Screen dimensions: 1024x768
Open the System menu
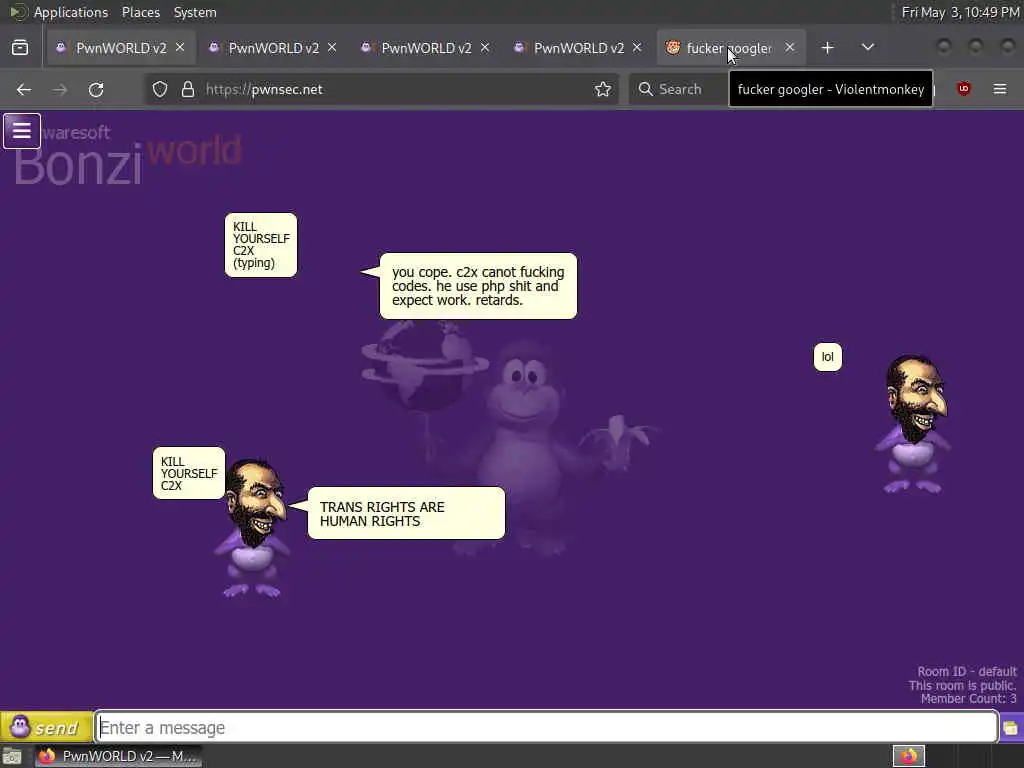coord(195,12)
